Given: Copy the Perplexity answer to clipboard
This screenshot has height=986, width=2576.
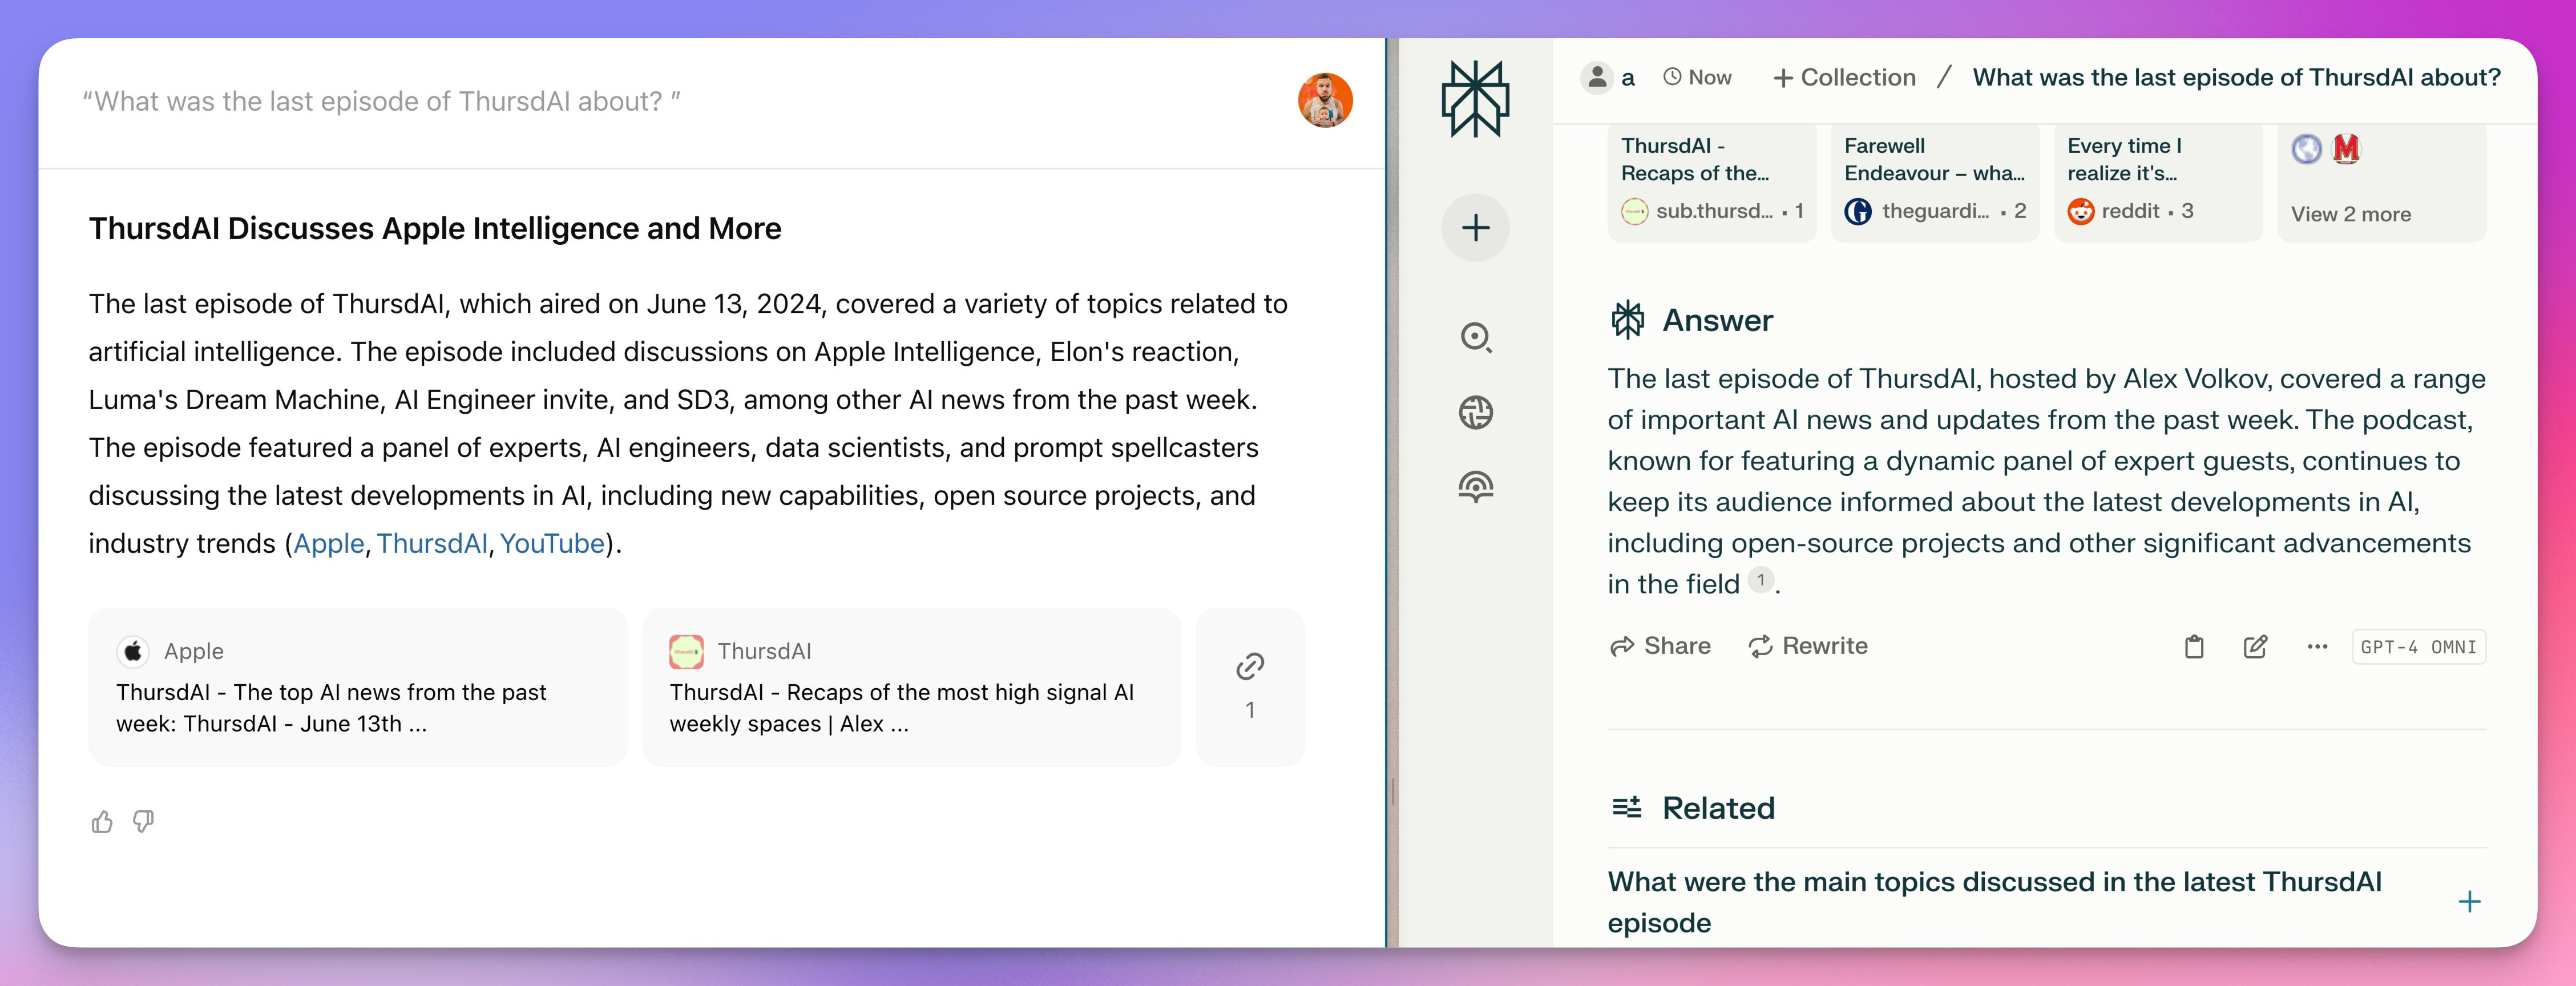Looking at the screenshot, I should 2194,647.
